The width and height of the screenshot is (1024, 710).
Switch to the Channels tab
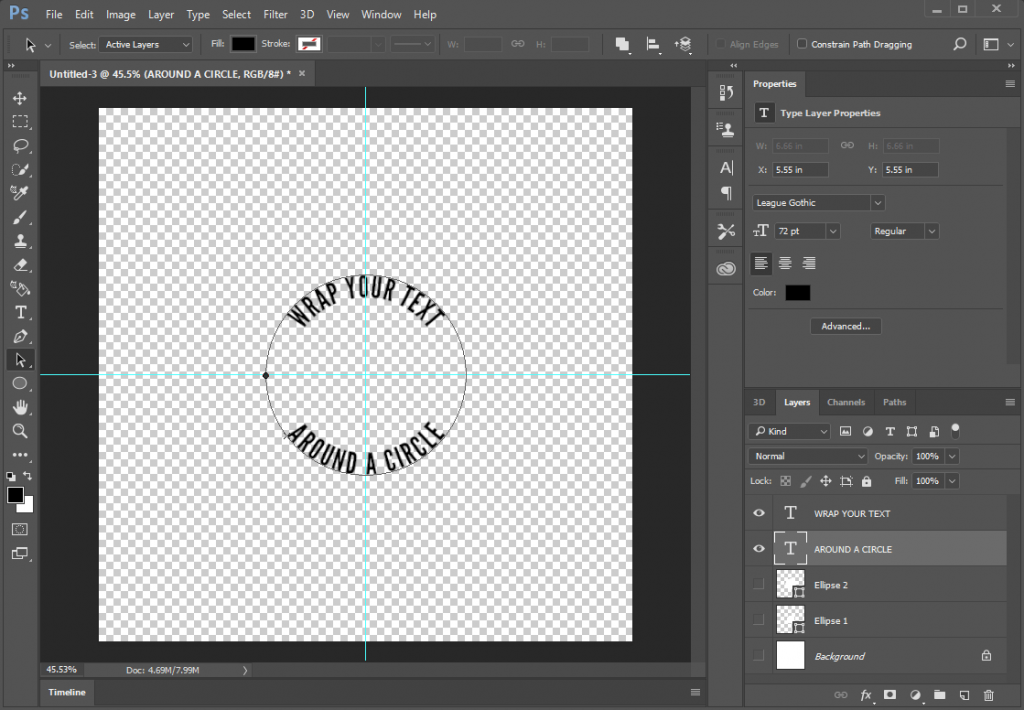click(846, 402)
